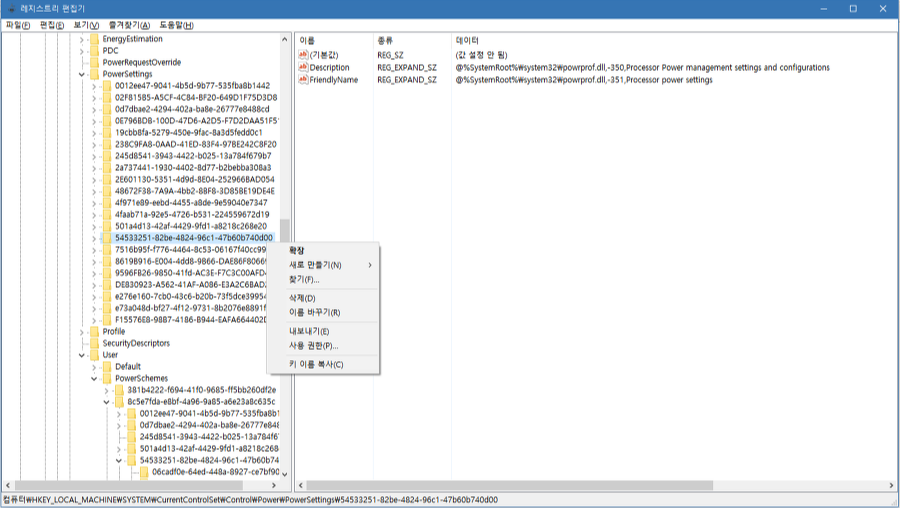The width and height of the screenshot is (900, 508).
Task: Select the FriendlyName value icon
Action: pos(303,80)
